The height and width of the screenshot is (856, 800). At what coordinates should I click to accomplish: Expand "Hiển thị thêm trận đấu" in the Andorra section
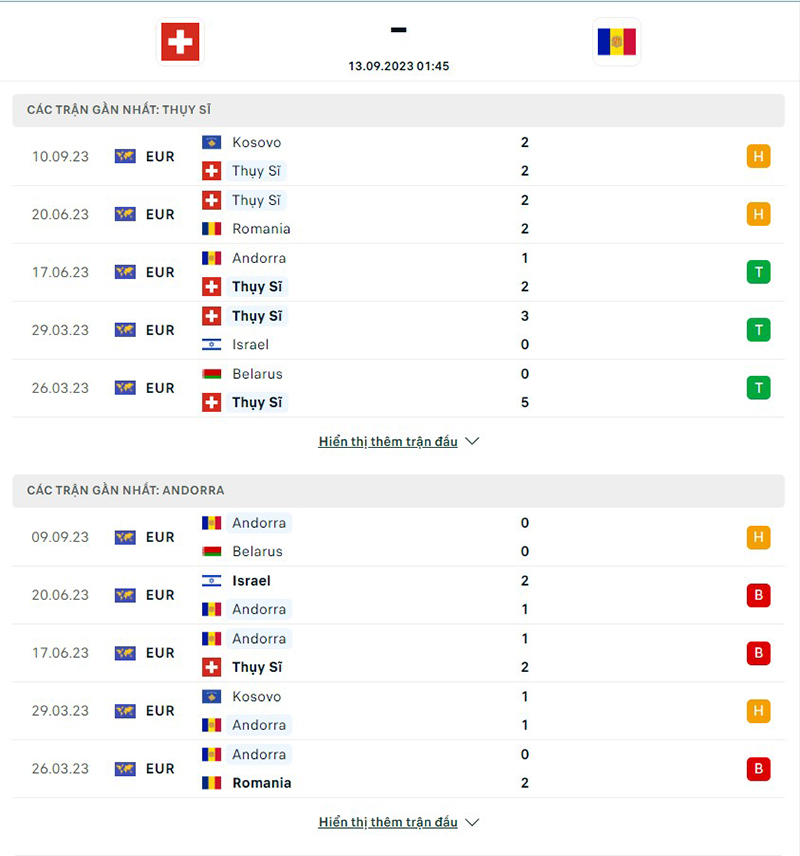pyautogui.click(x=388, y=822)
